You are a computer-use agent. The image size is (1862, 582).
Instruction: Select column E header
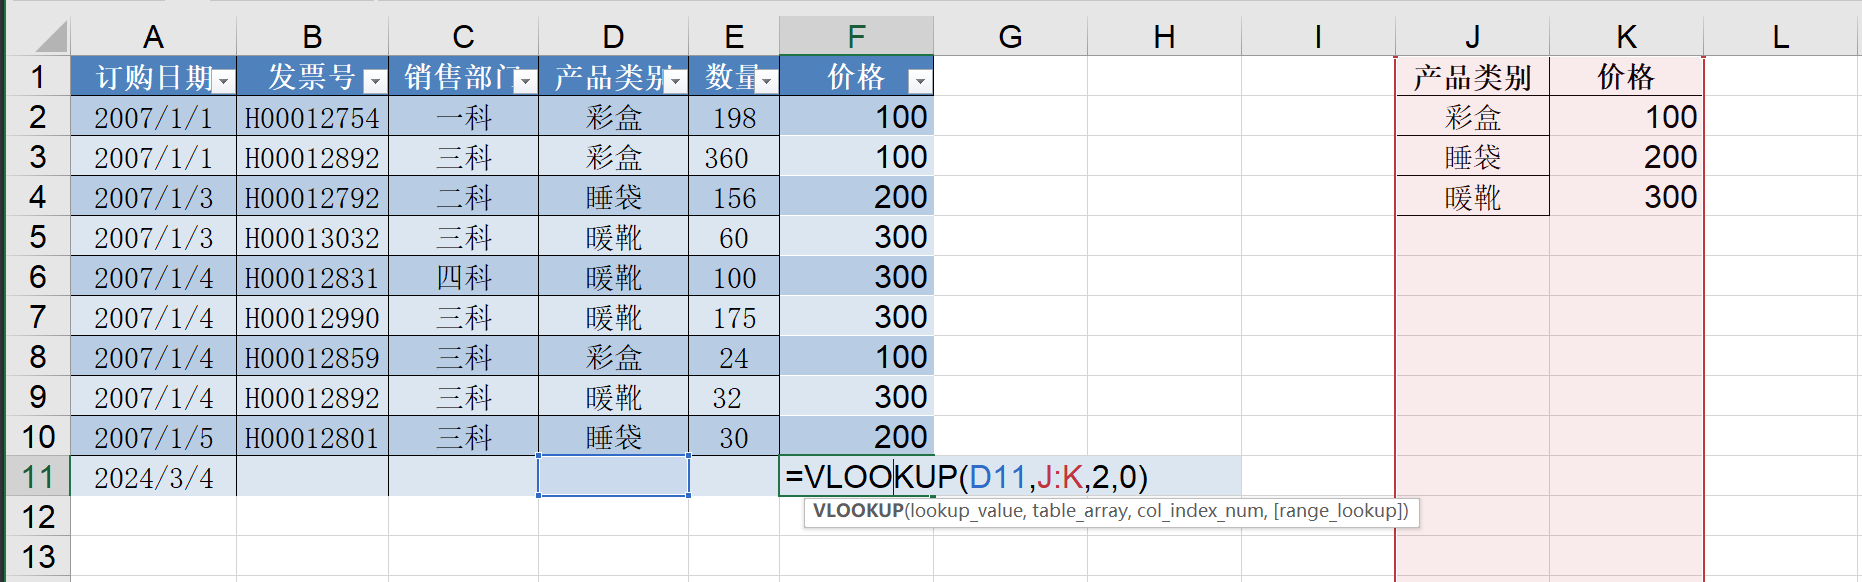pyautogui.click(x=734, y=37)
